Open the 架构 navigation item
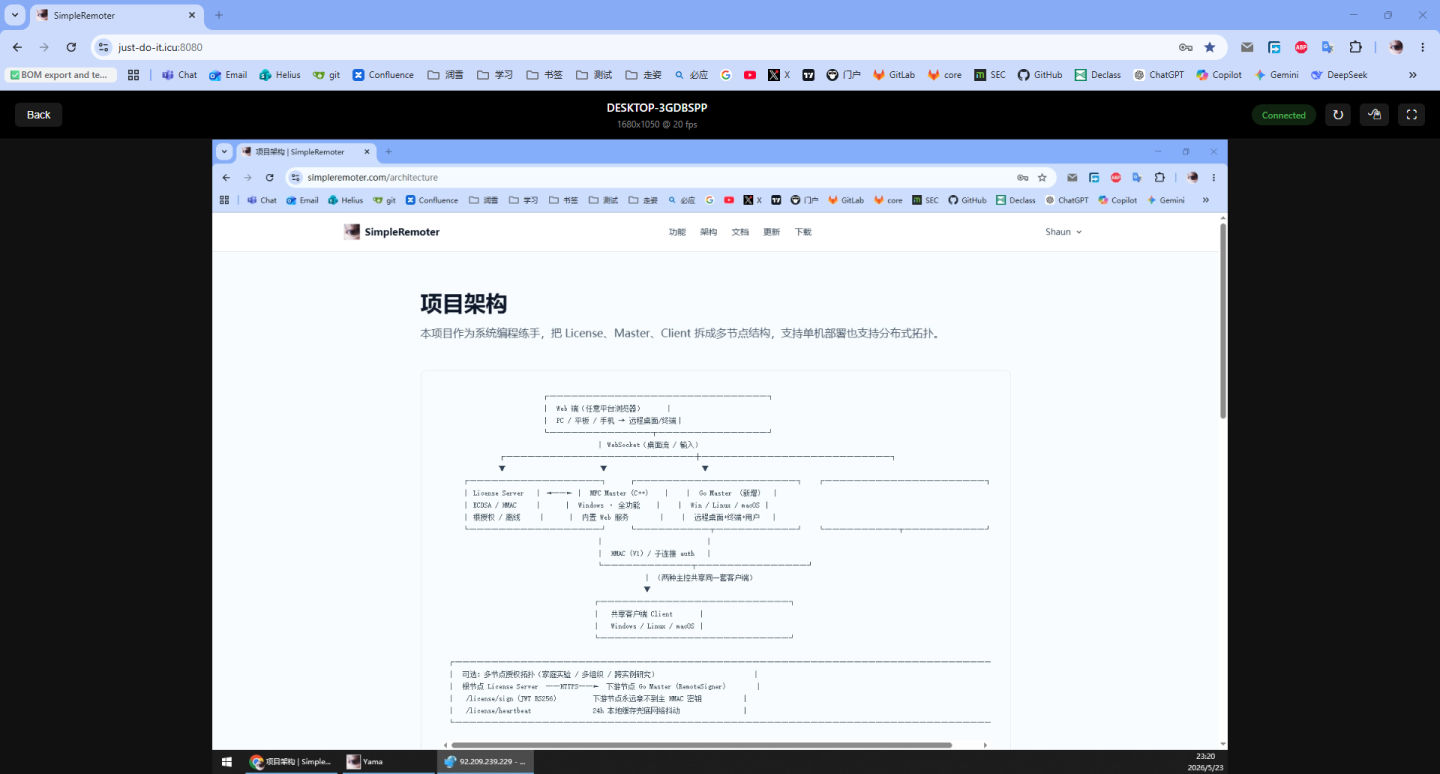 click(708, 232)
